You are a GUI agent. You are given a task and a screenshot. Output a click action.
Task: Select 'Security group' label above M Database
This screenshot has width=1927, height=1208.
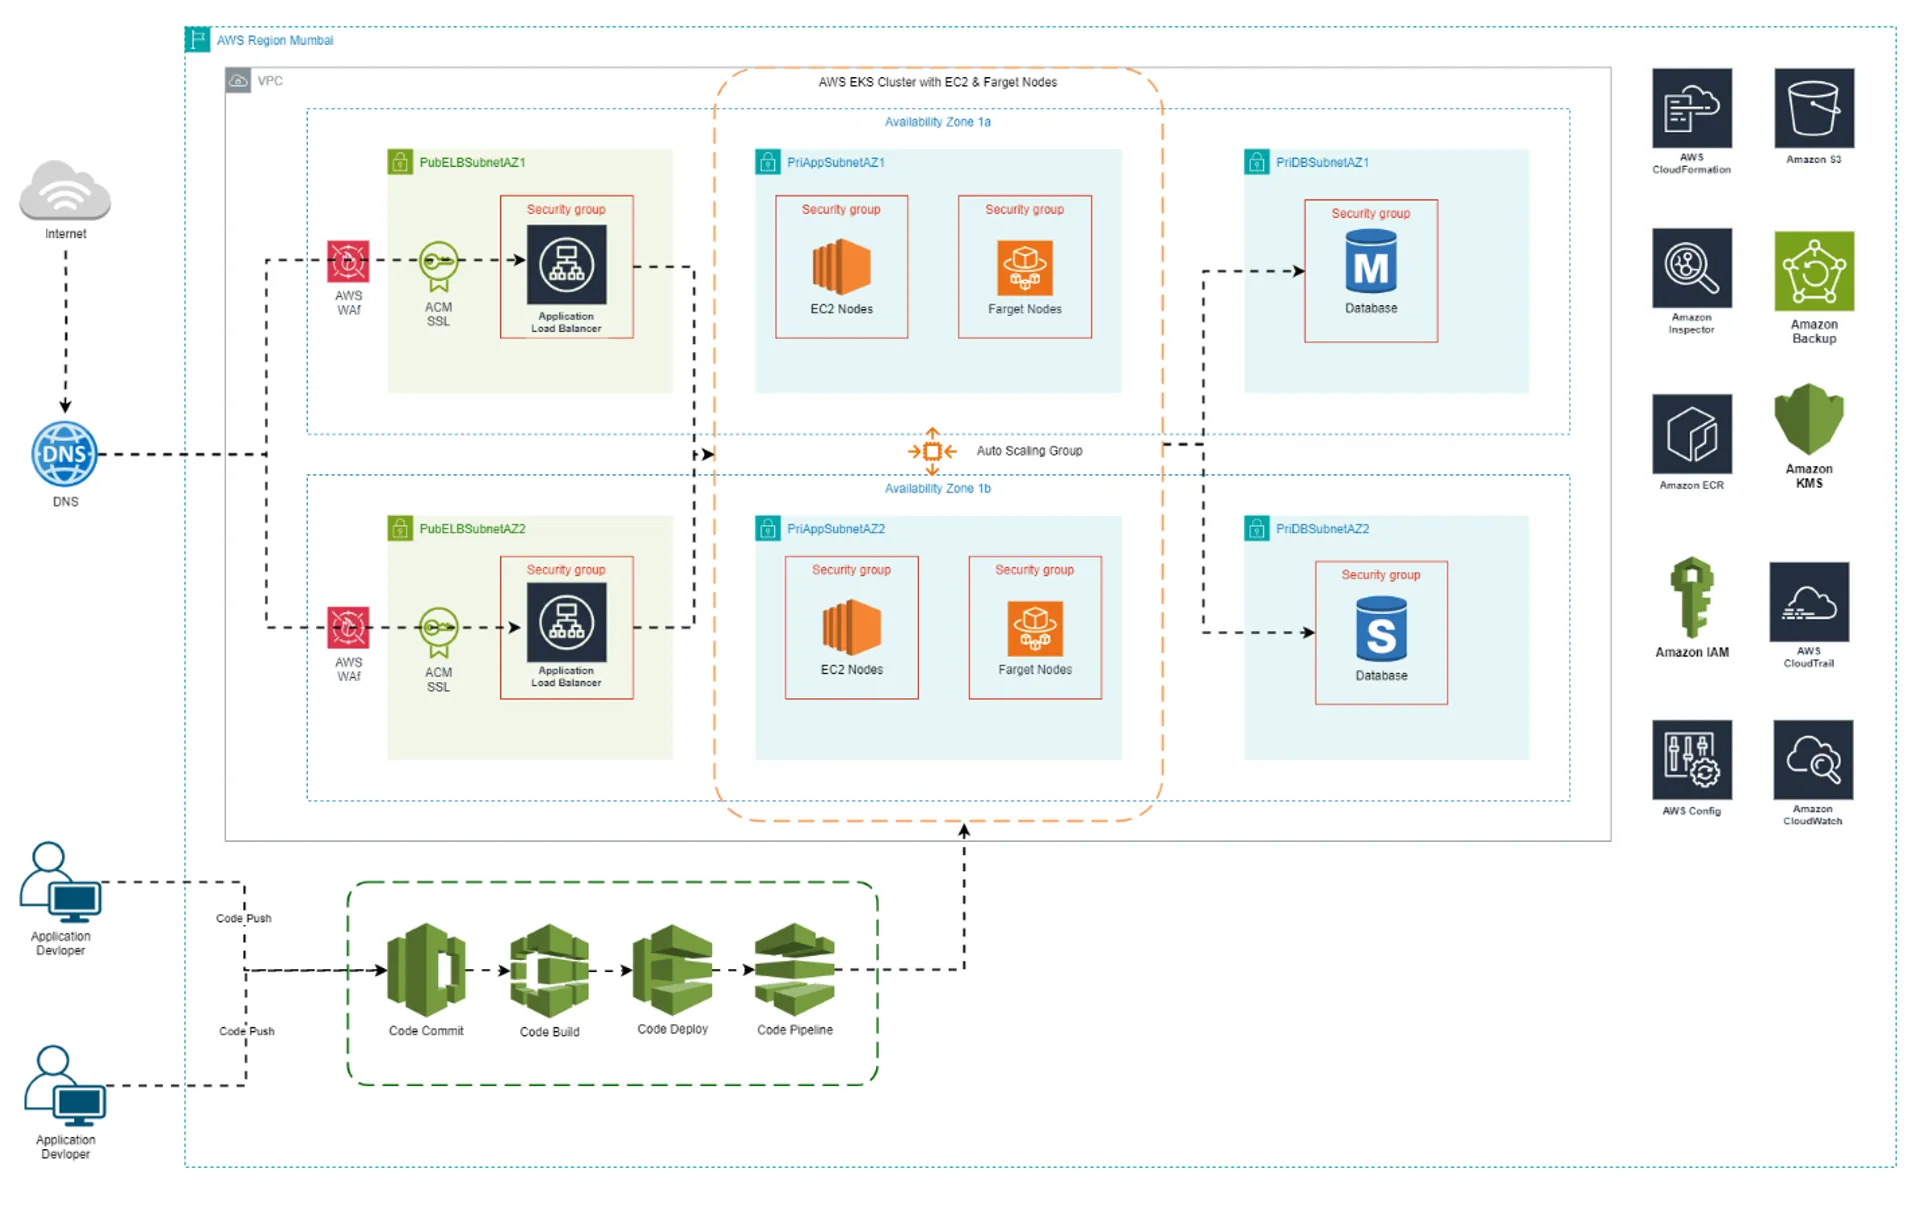[1370, 213]
